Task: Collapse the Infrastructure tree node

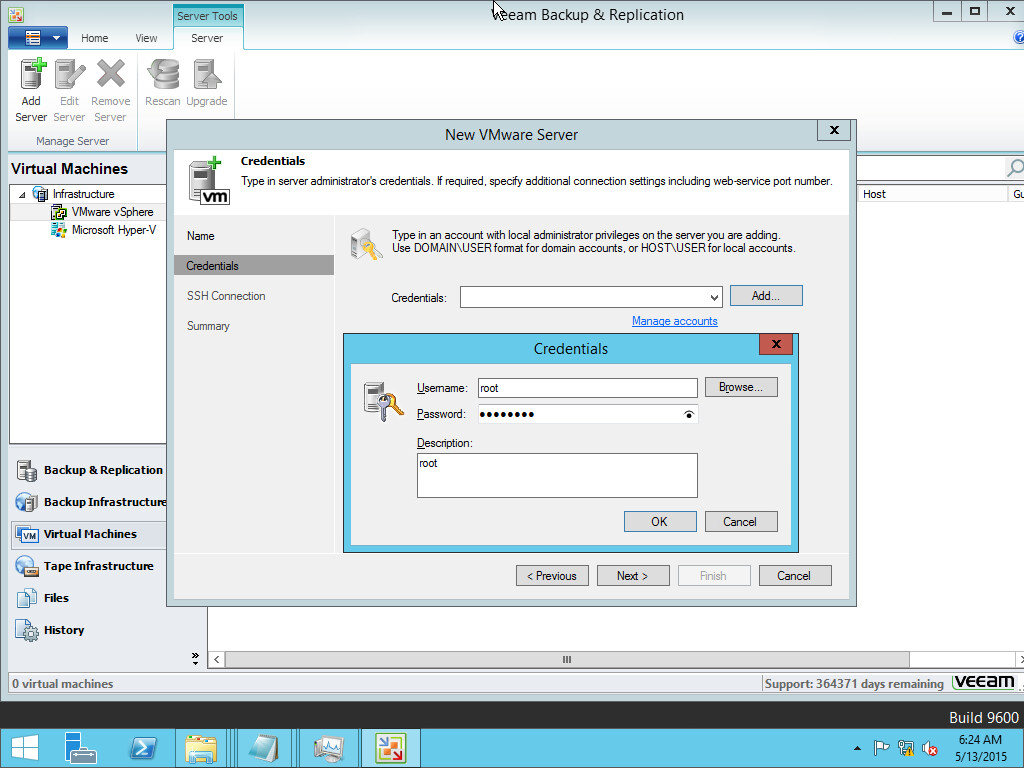Action: click(22, 195)
